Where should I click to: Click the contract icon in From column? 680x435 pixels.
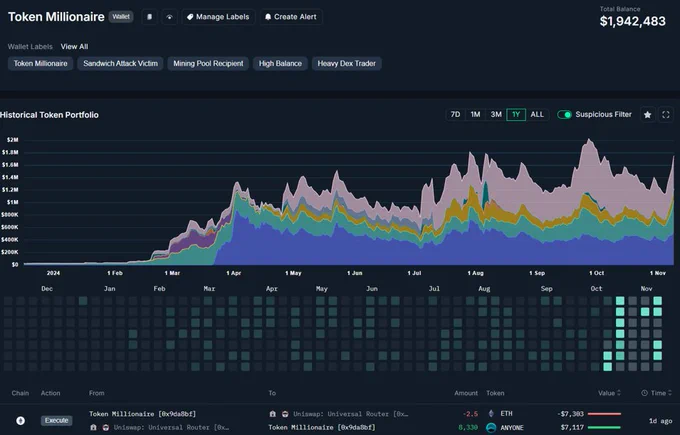tap(93, 427)
